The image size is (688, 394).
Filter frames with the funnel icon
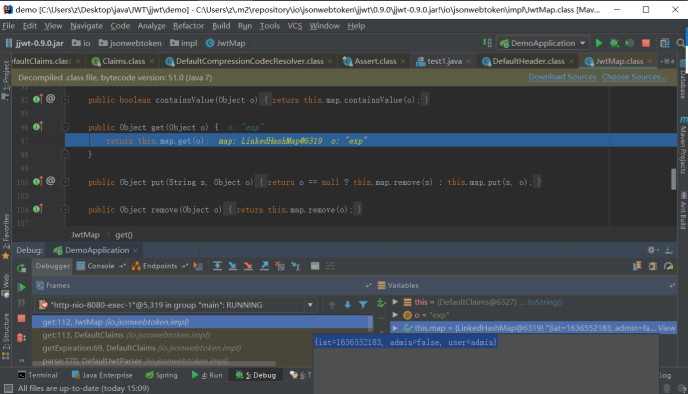(x=363, y=304)
